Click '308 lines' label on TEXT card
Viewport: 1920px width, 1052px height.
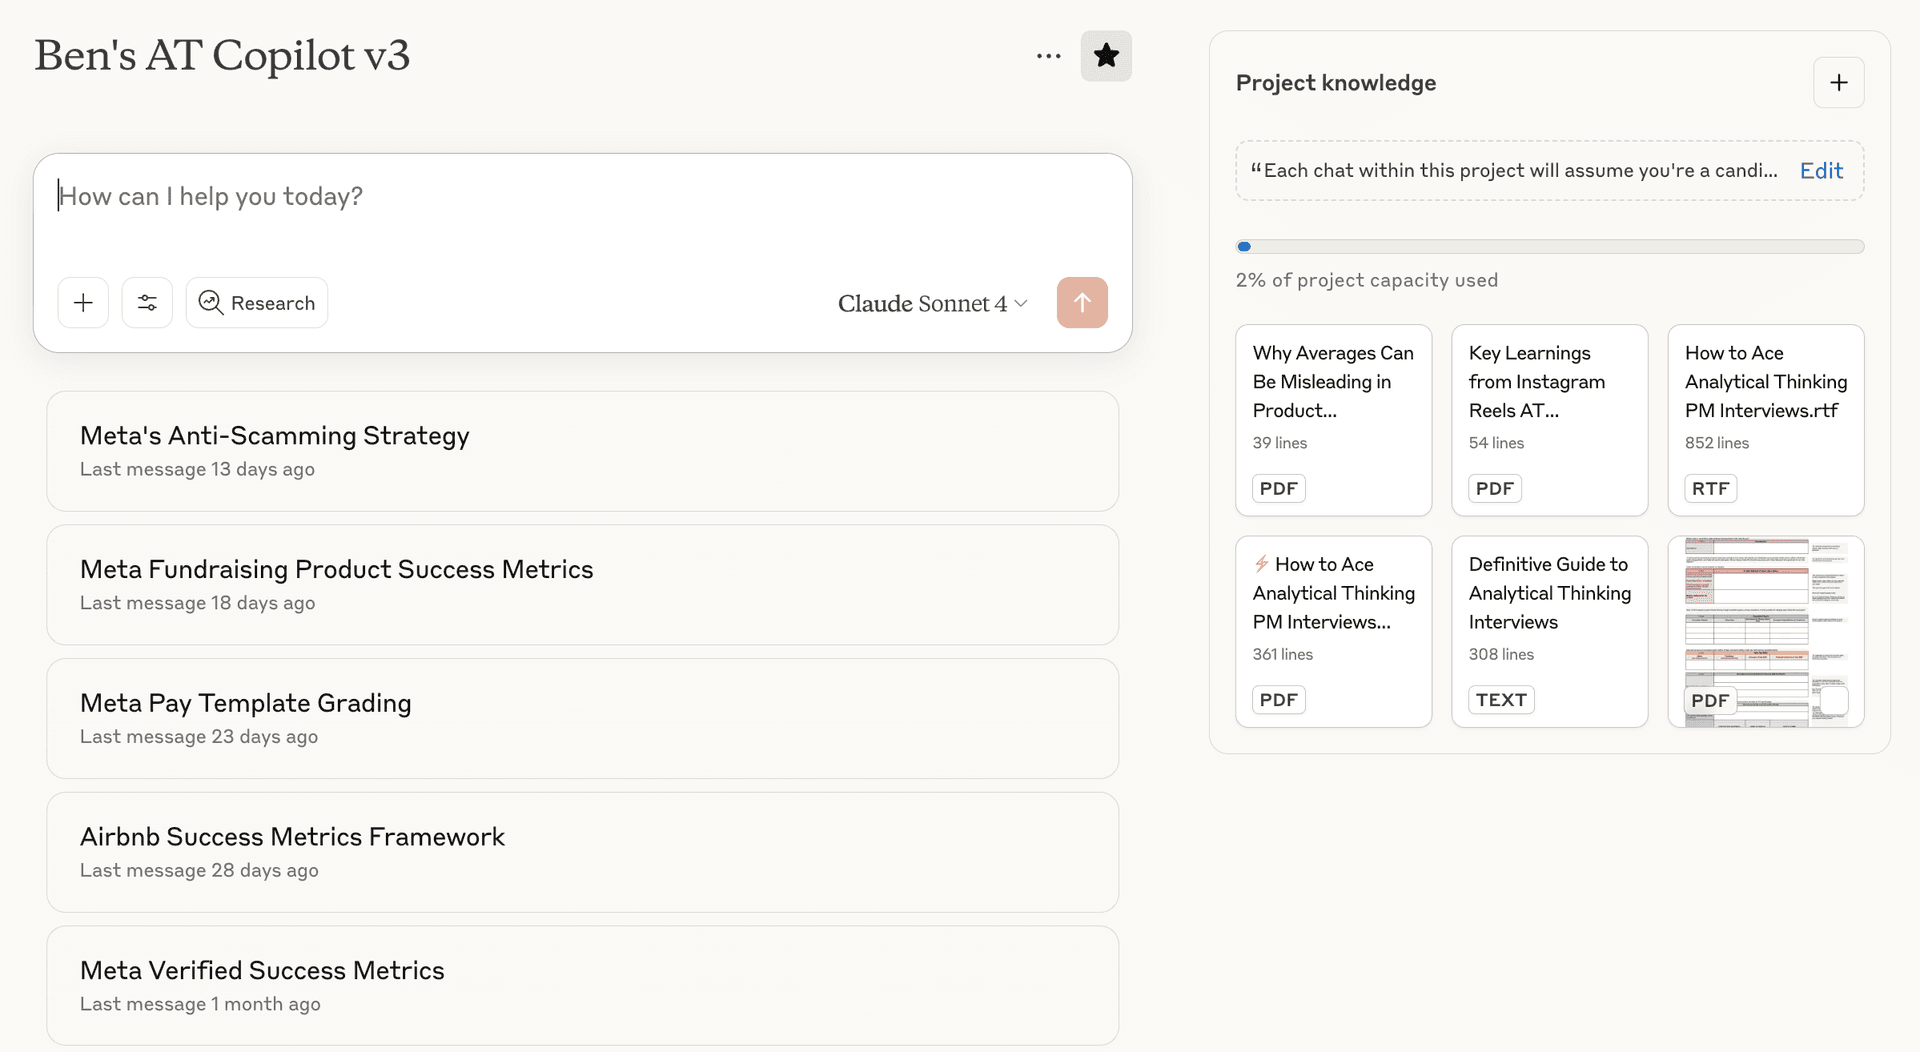(1501, 654)
